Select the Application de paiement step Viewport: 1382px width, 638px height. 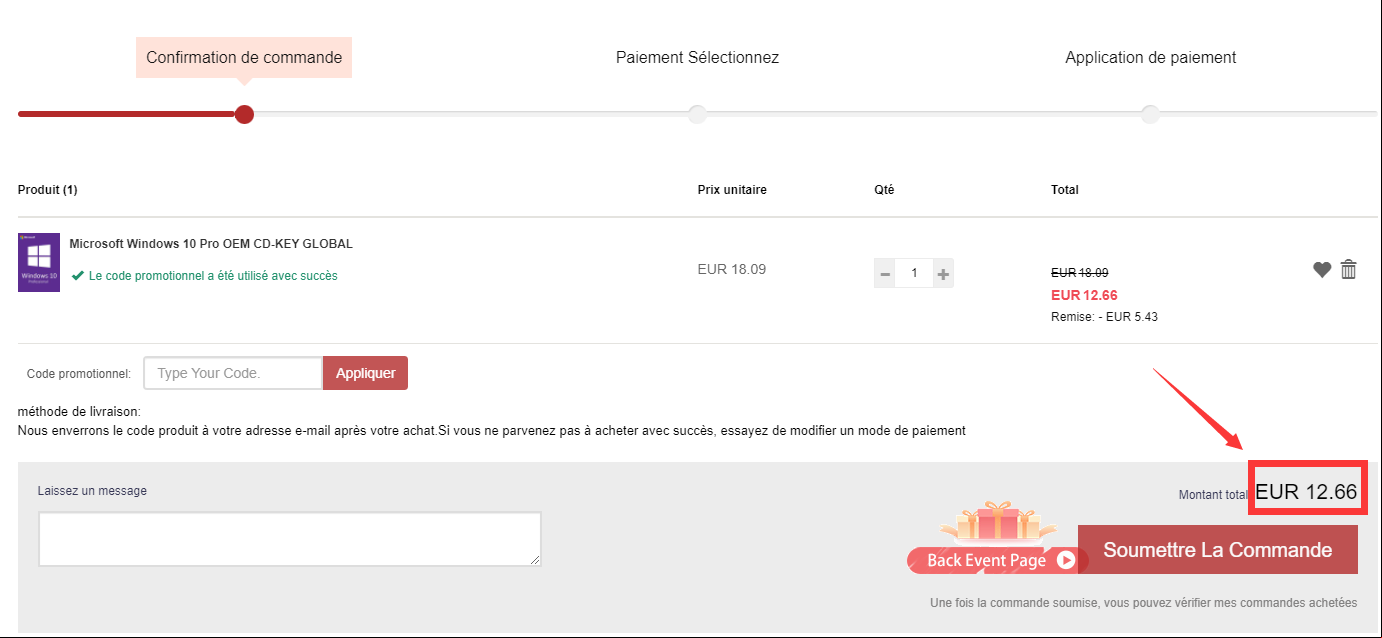pos(1150,58)
